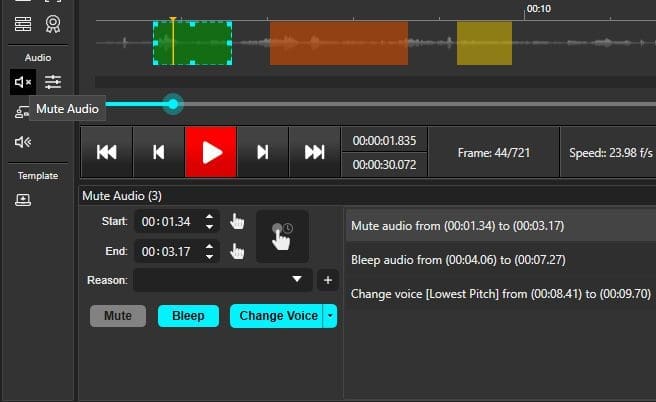The width and height of the screenshot is (656, 402).
Task: Click the Bleep button
Action: 188,316
